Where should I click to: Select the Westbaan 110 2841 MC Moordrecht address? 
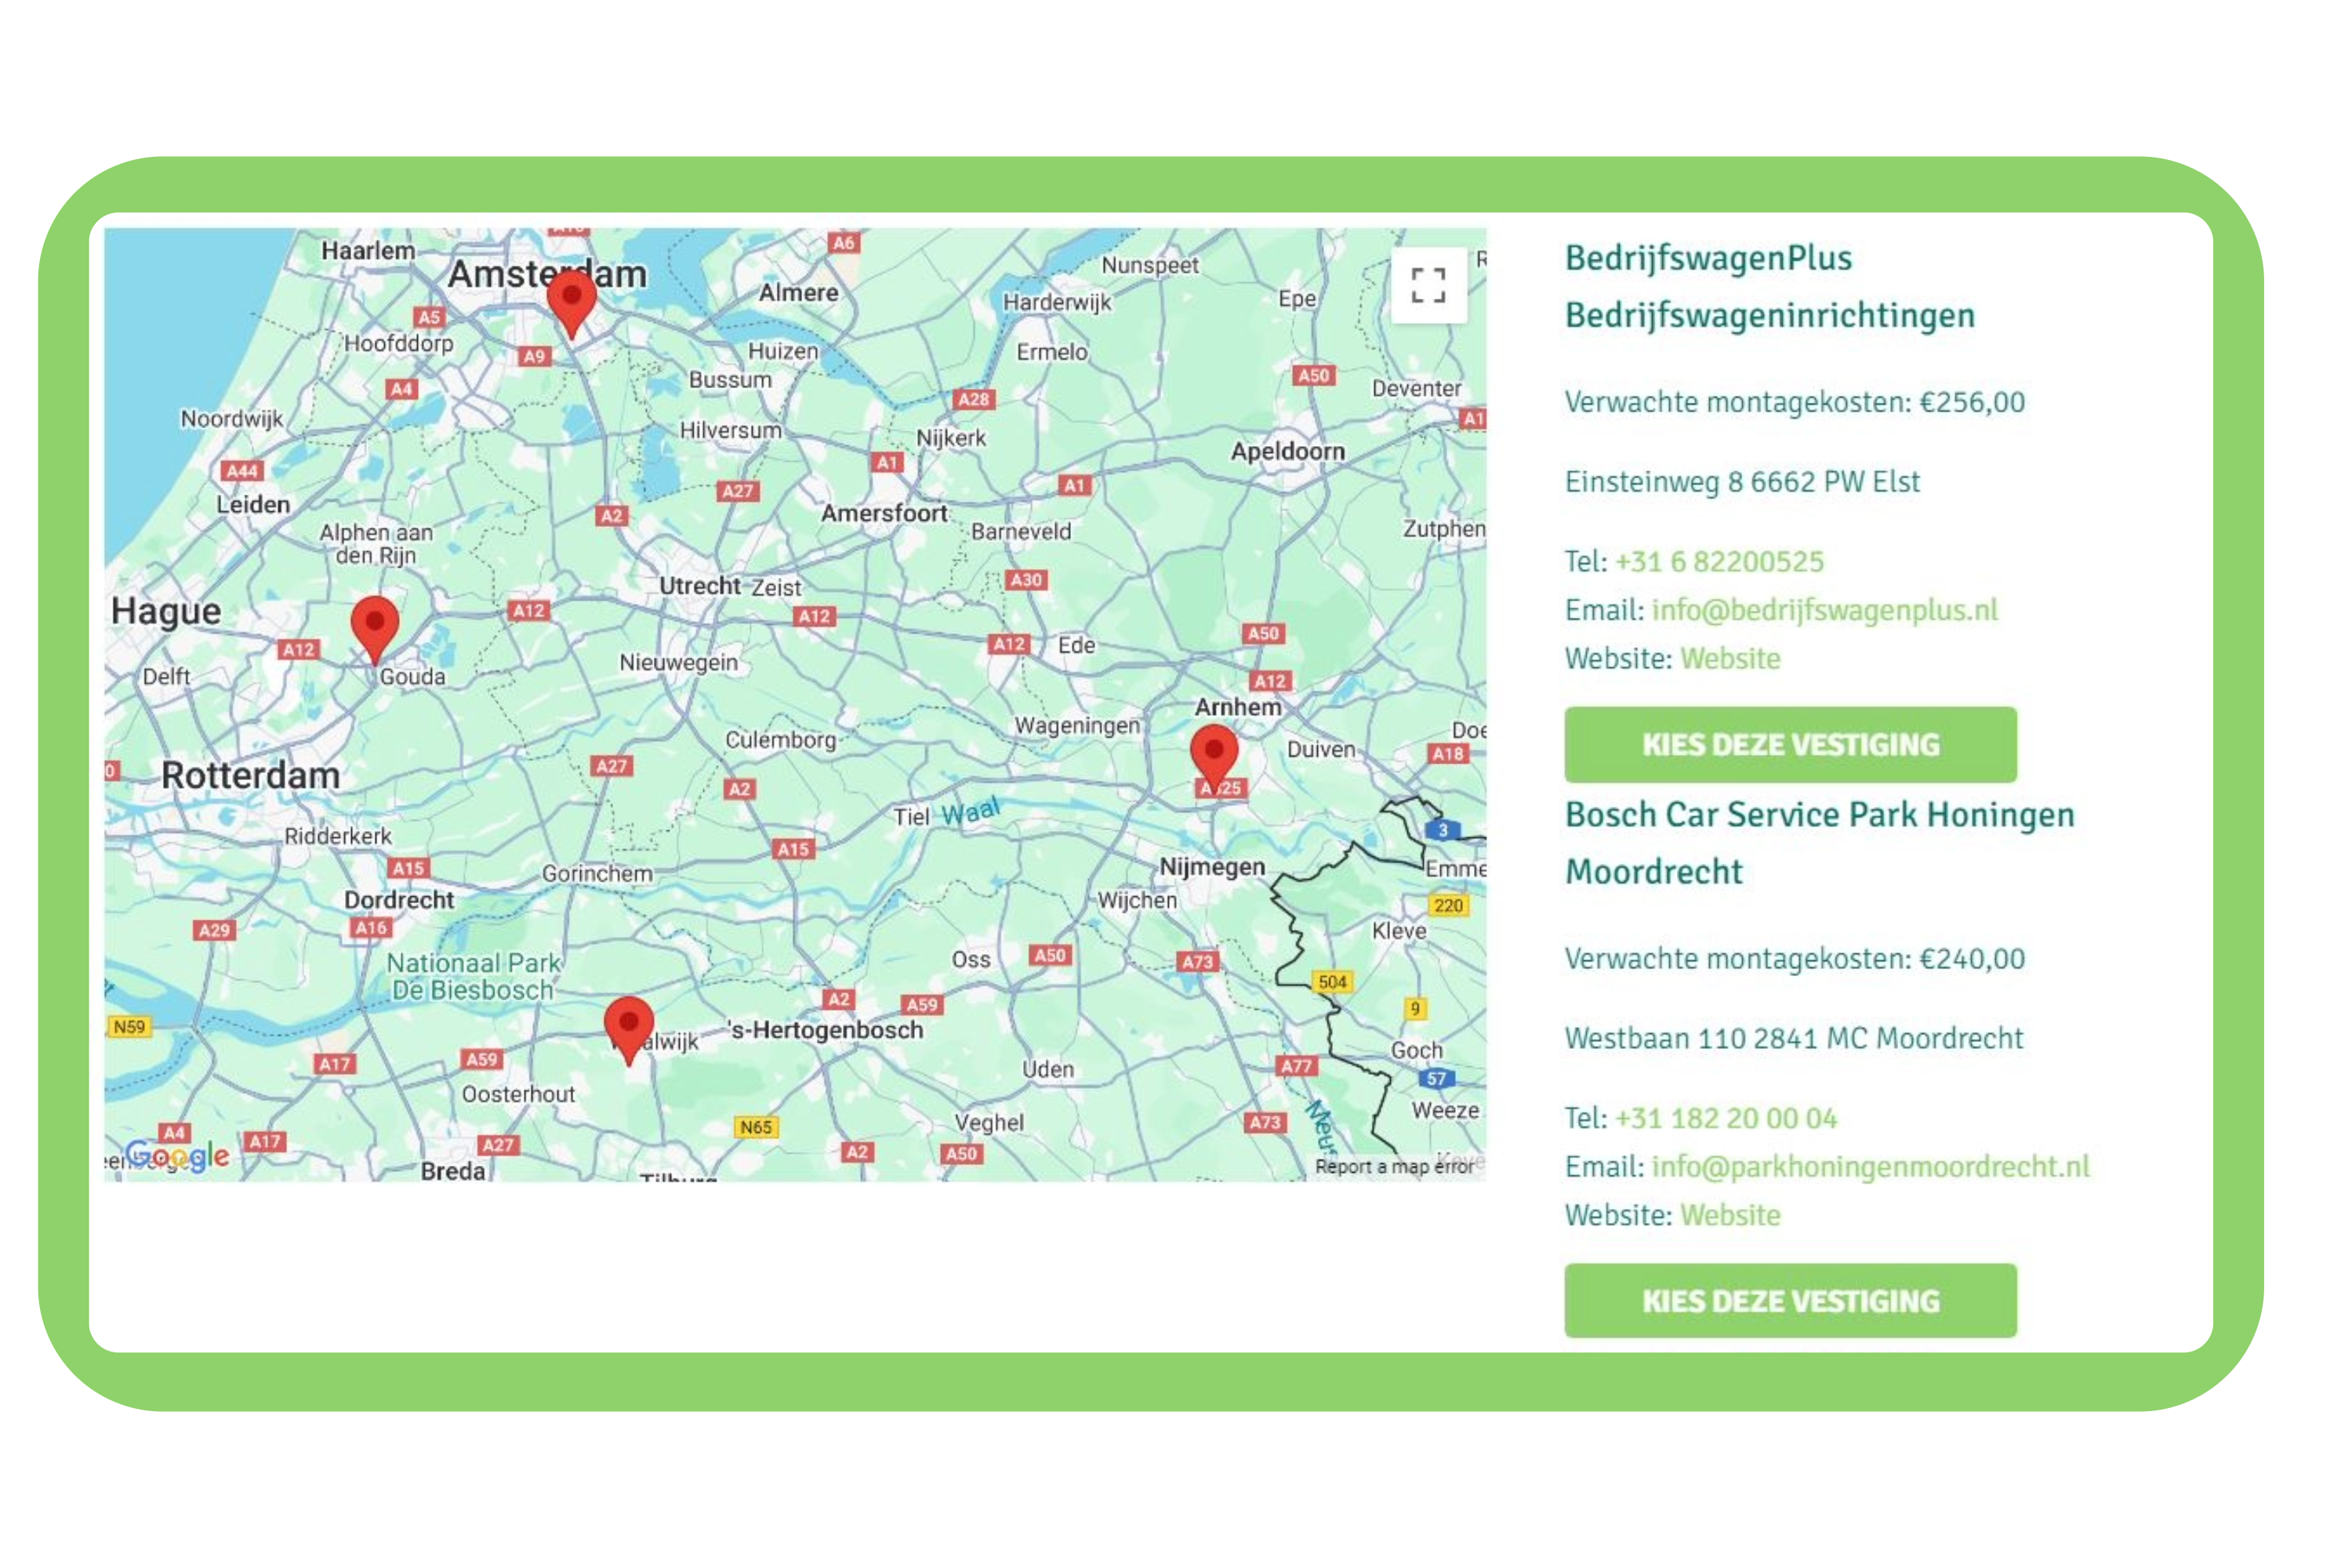(1794, 1037)
